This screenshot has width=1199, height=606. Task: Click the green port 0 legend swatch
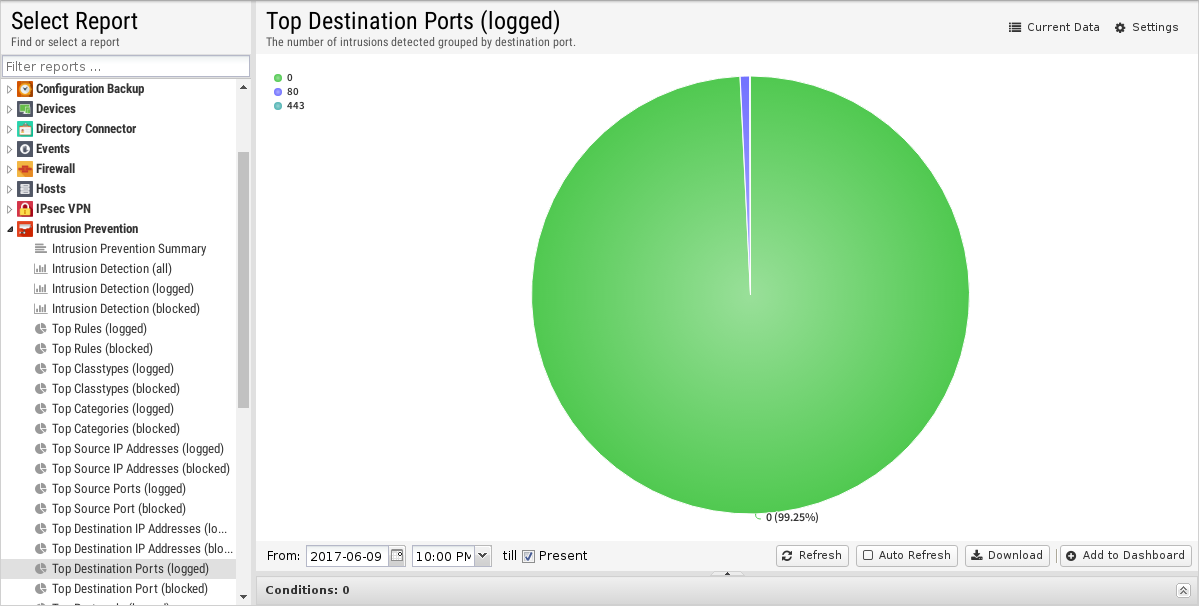click(x=278, y=78)
